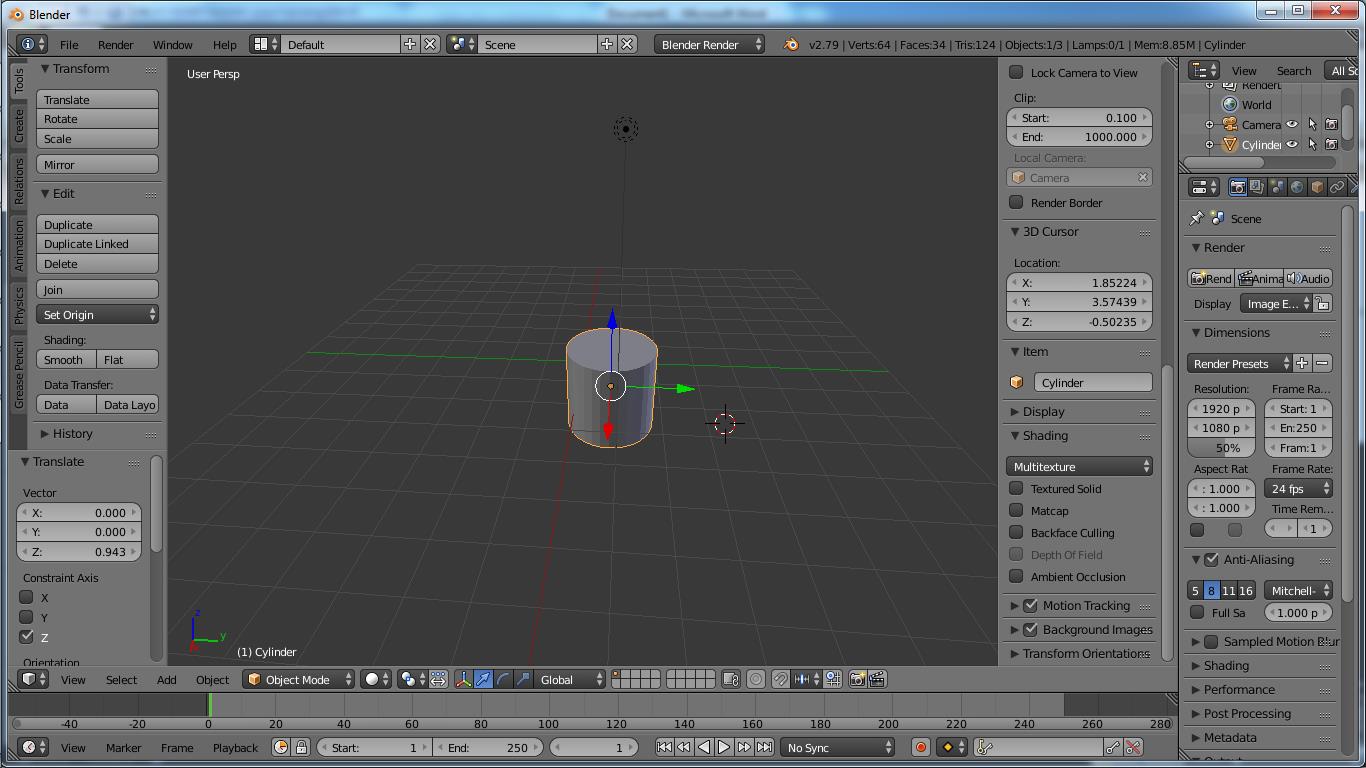Click the OpenGL render animation clapper icon
This screenshot has width=1366, height=768.
(877, 679)
